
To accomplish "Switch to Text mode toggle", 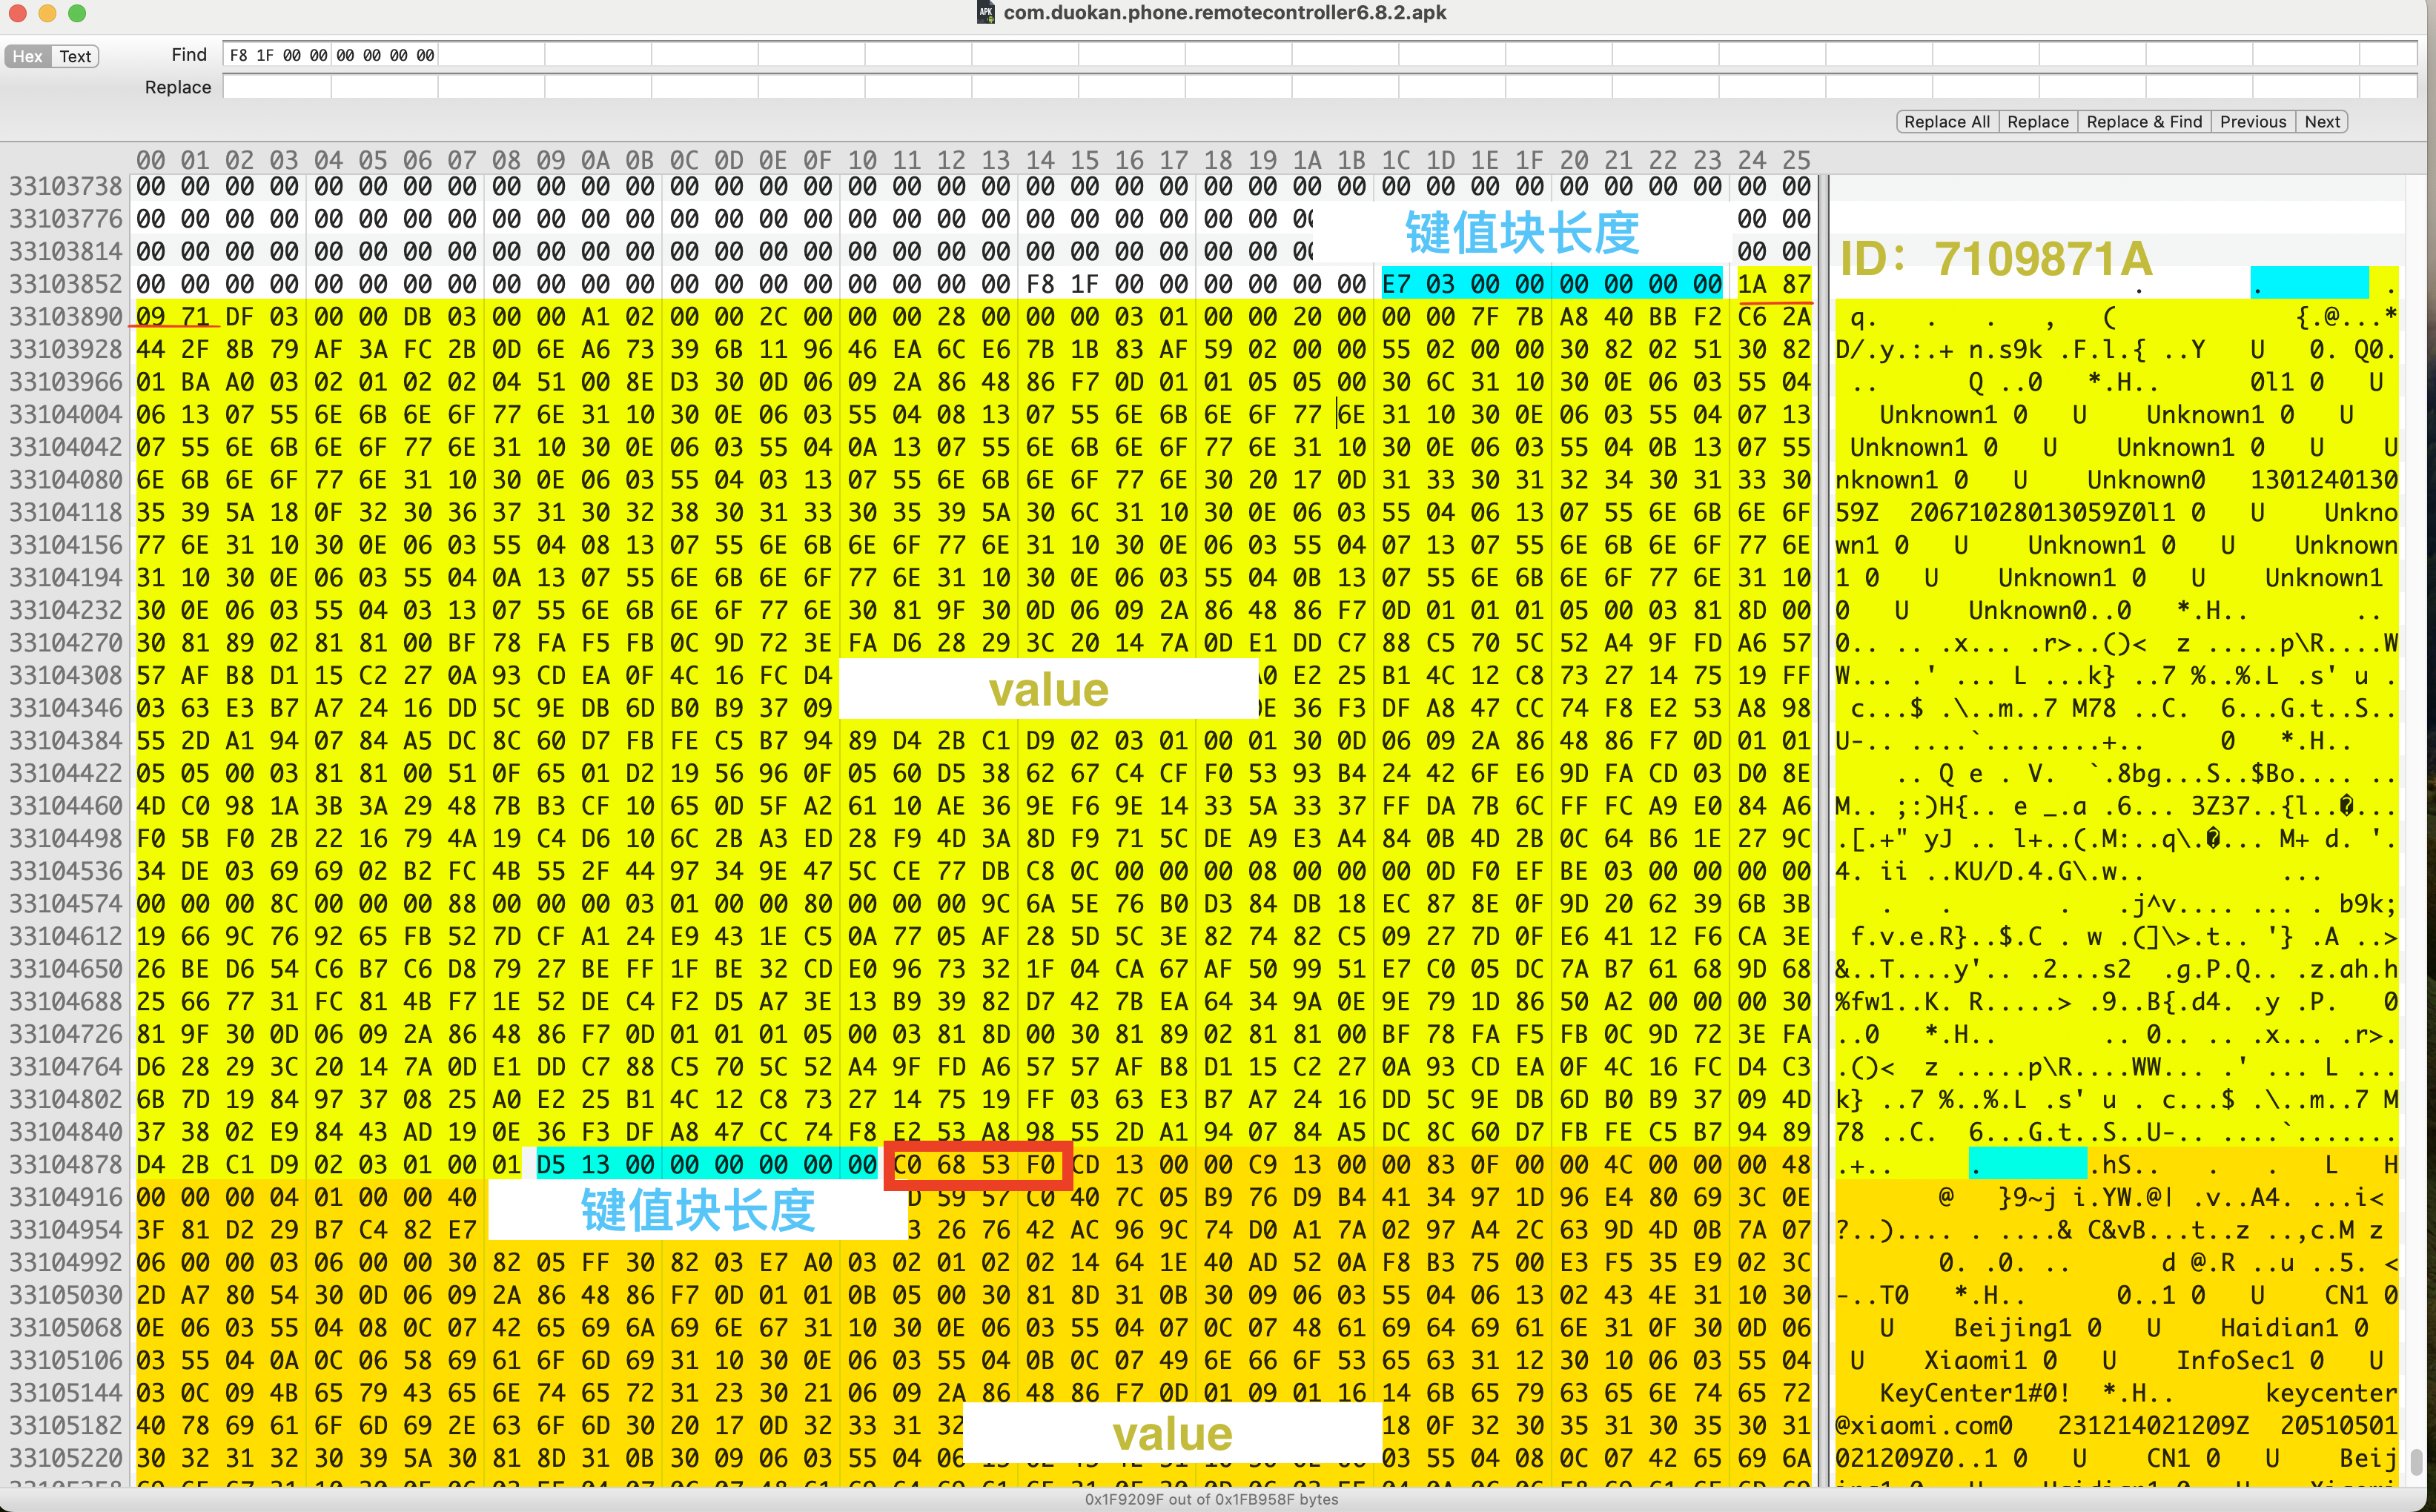I will (x=75, y=56).
